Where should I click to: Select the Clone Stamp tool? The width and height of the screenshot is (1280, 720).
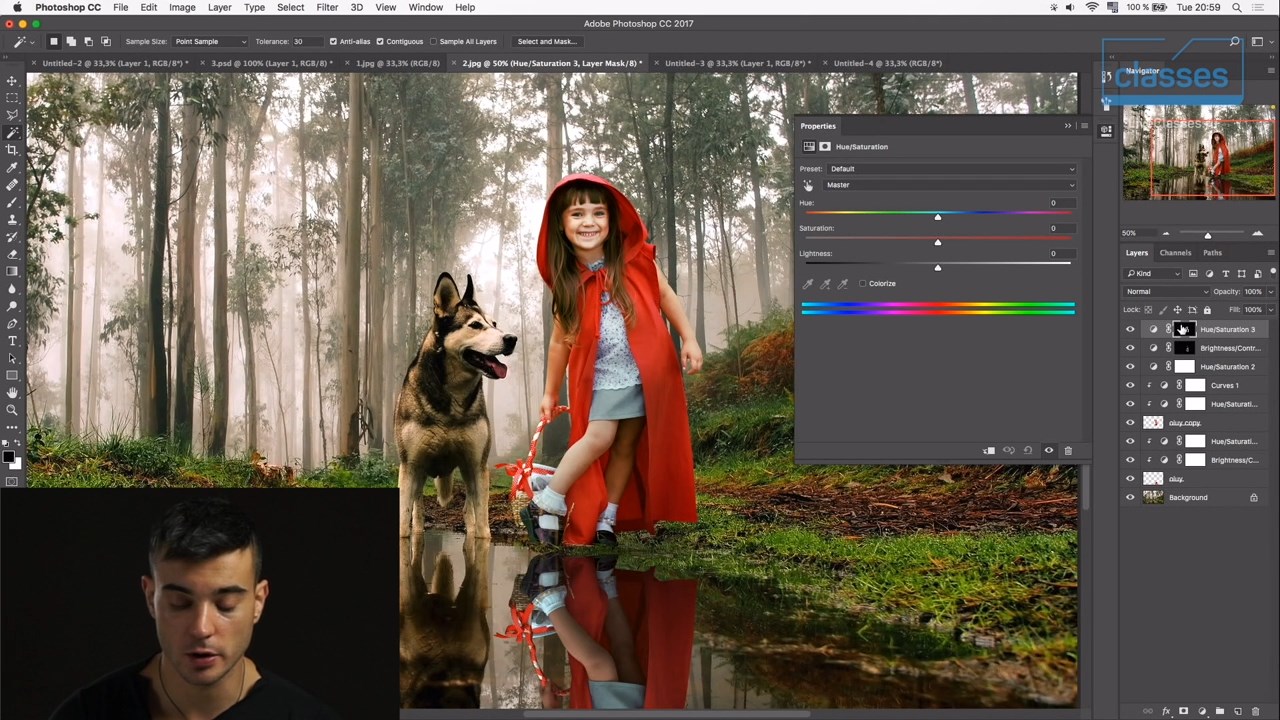click(12, 219)
